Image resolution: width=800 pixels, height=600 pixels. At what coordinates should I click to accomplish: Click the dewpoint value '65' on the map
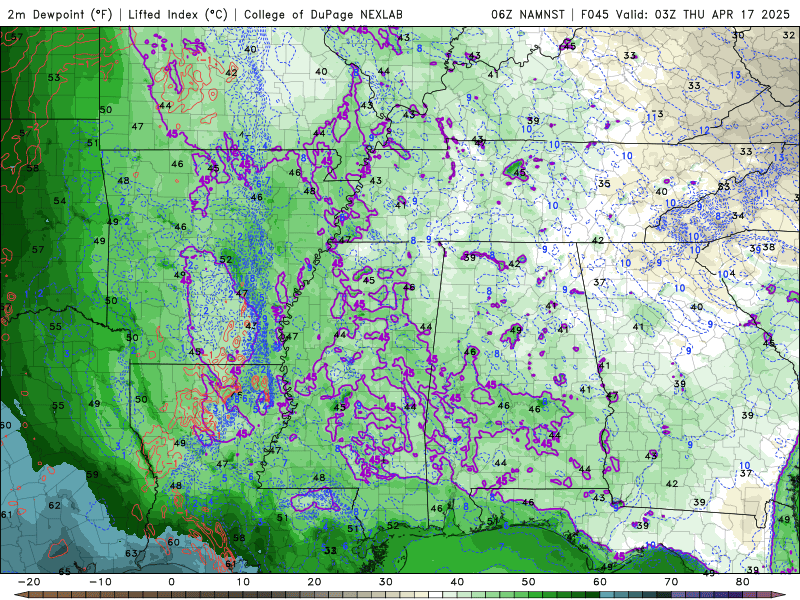point(65,571)
